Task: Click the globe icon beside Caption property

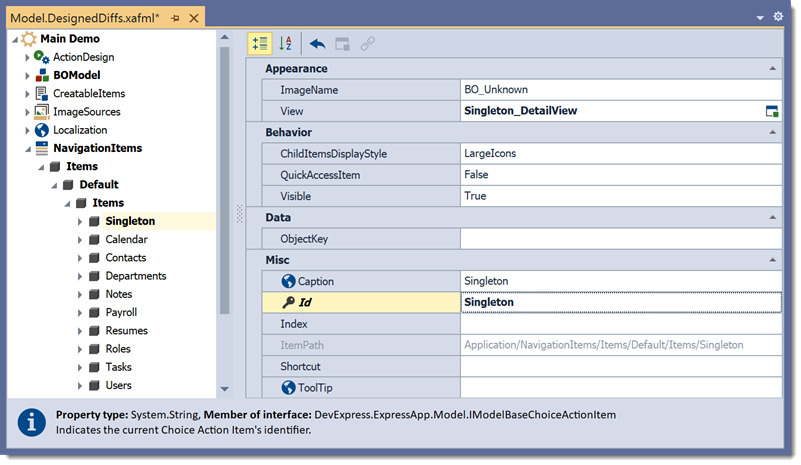Action: (x=289, y=281)
